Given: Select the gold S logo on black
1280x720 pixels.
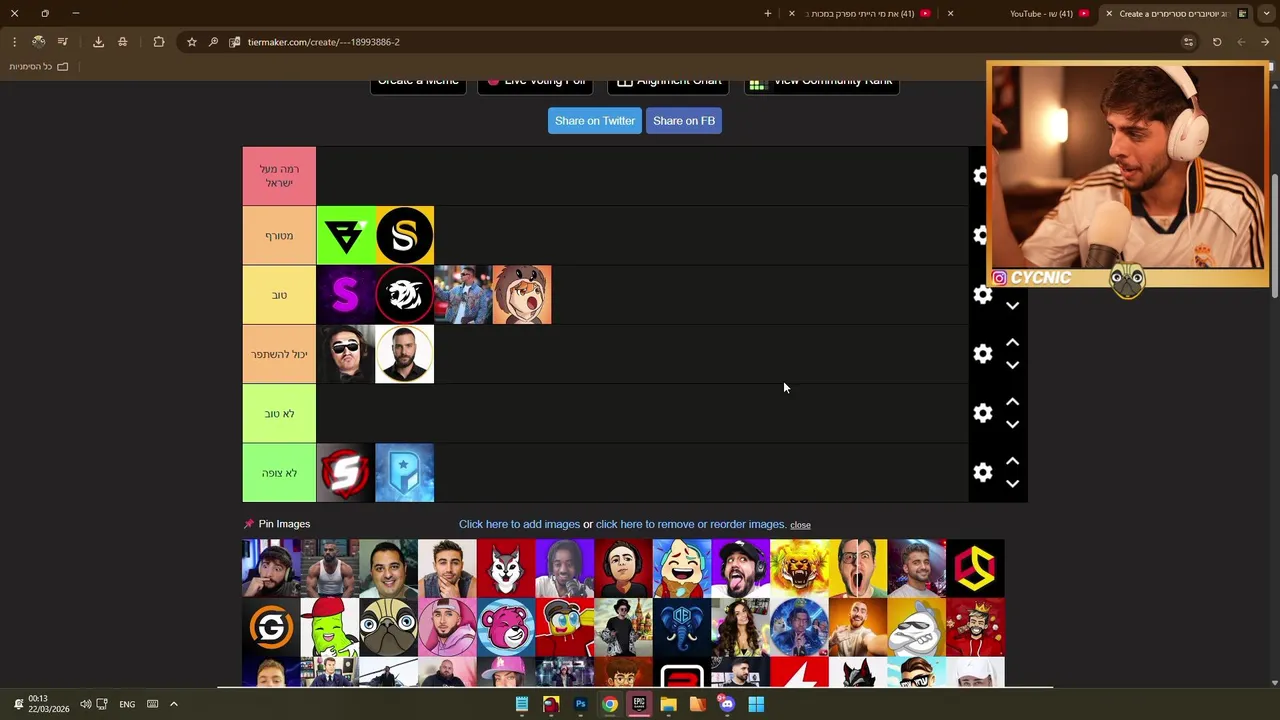Looking at the screenshot, I should click(x=405, y=236).
